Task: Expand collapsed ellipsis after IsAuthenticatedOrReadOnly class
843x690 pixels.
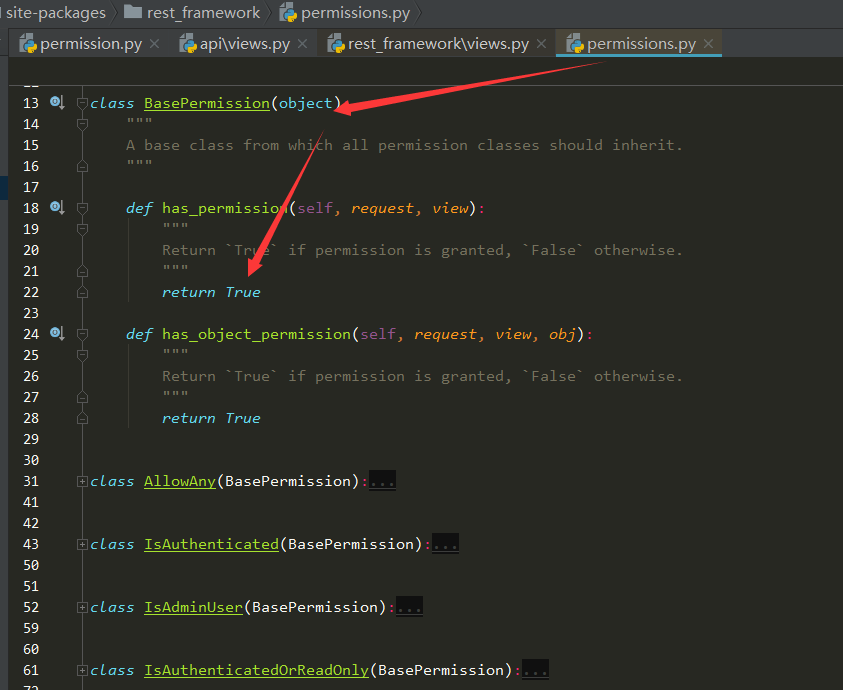Action: (x=535, y=670)
